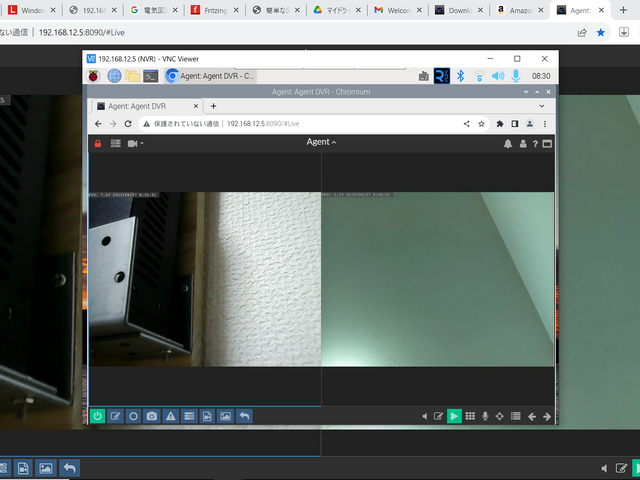Open the notifications bell in Agent DVR
The width and height of the screenshot is (640, 480).
click(508, 143)
